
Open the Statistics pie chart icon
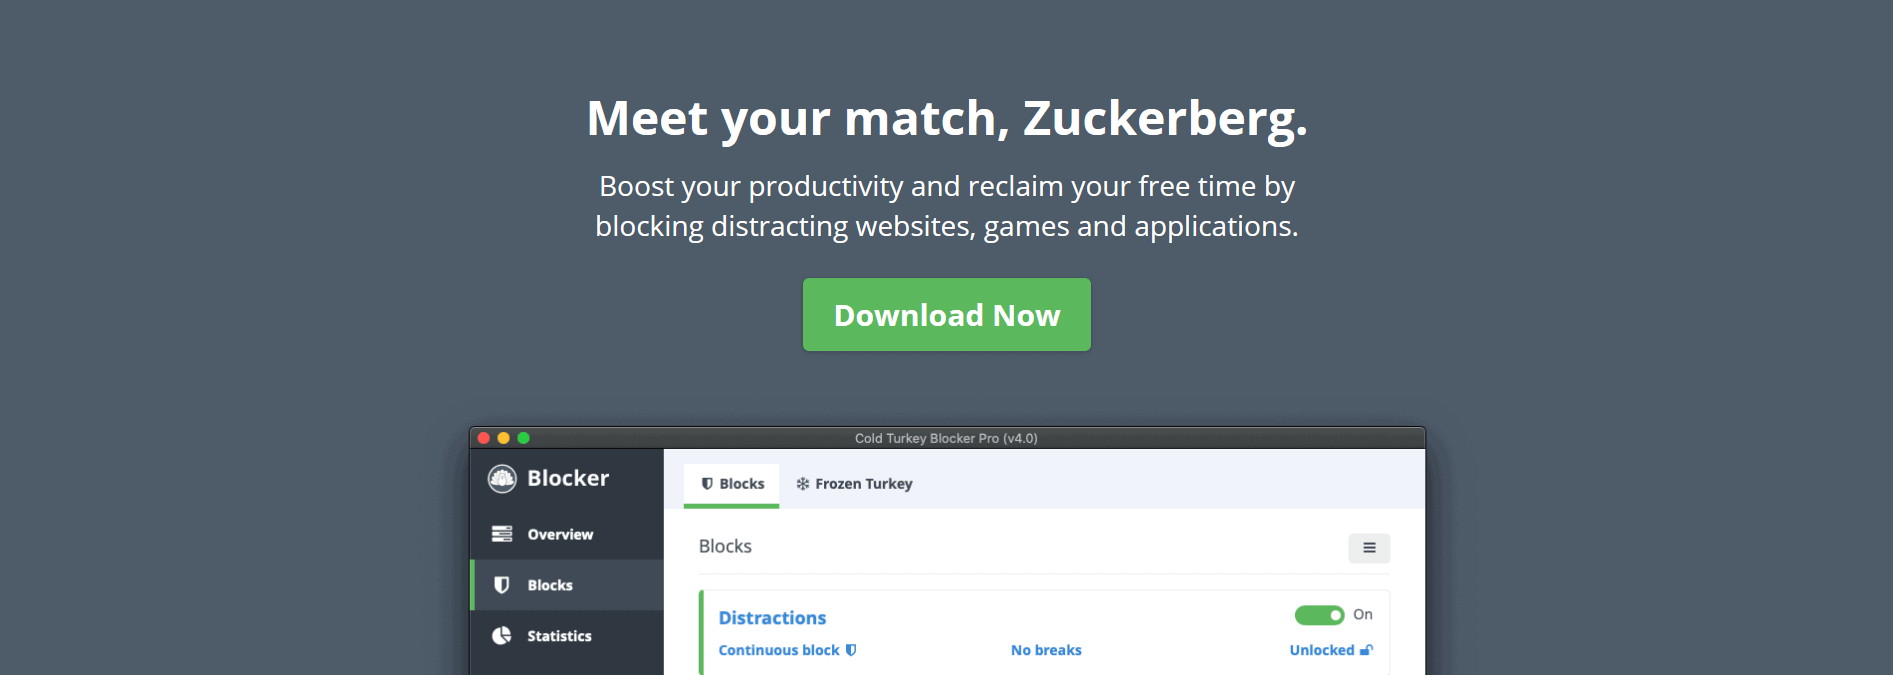click(x=502, y=636)
